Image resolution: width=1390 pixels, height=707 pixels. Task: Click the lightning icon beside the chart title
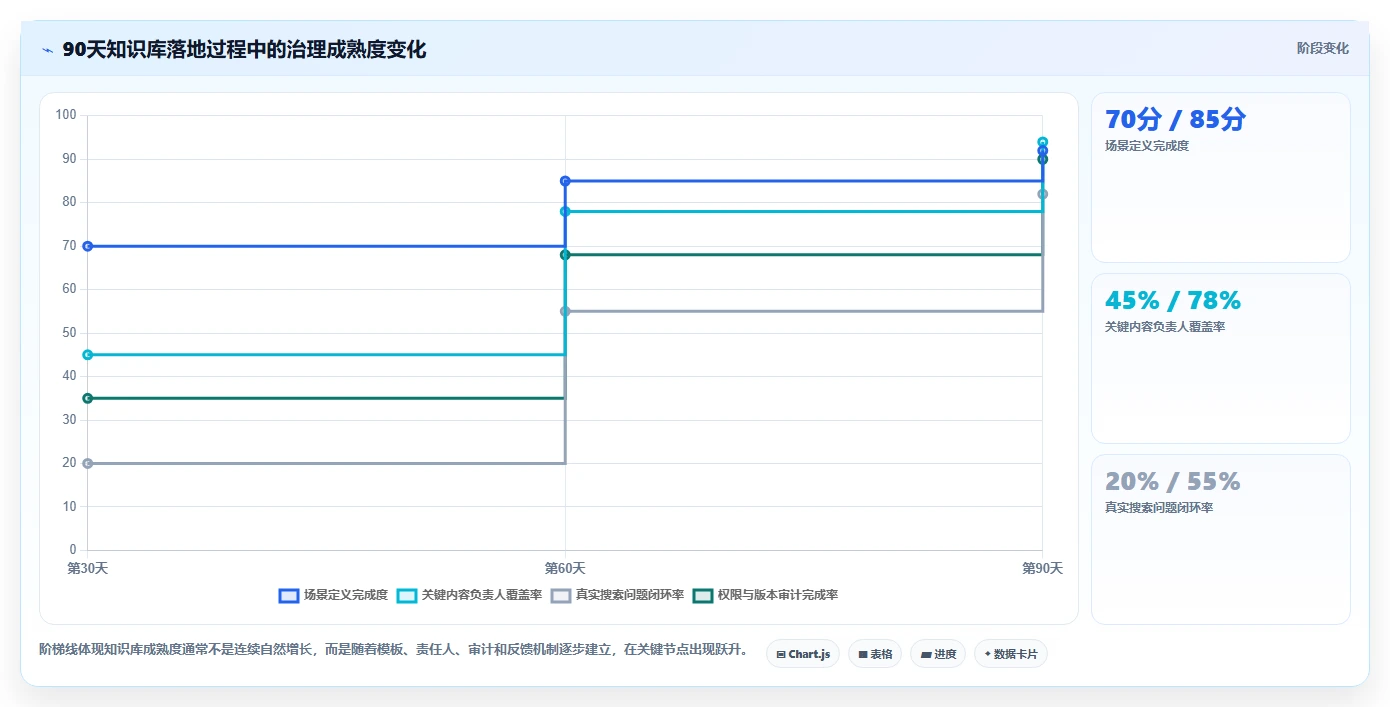tap(47, 50)
